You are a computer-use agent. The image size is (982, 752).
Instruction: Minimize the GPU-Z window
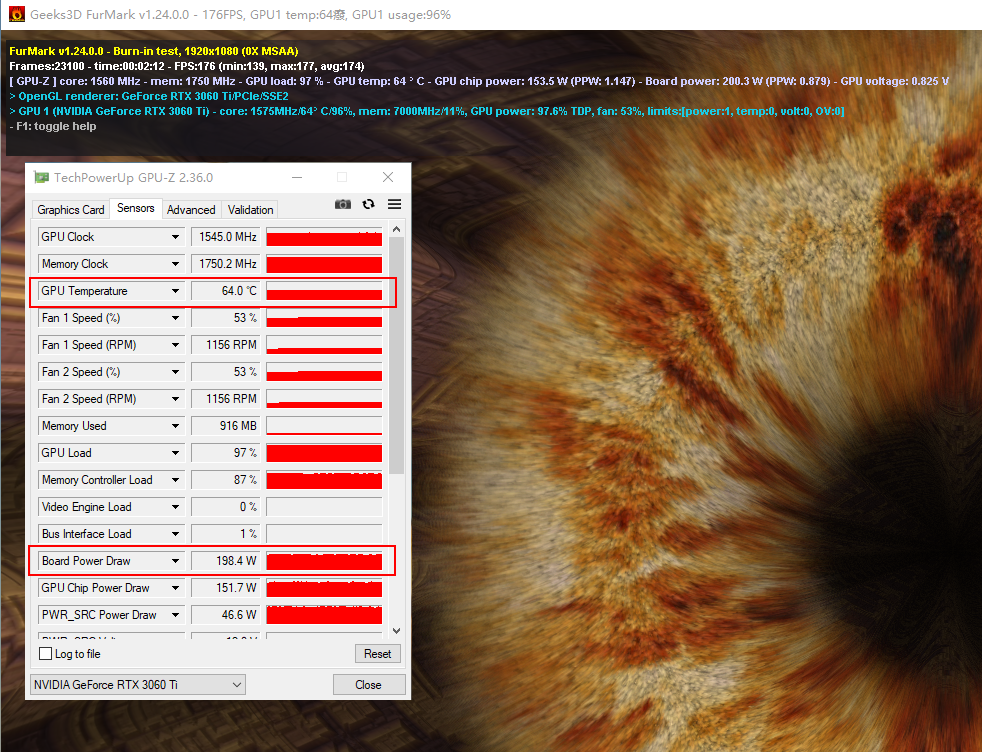297,178
